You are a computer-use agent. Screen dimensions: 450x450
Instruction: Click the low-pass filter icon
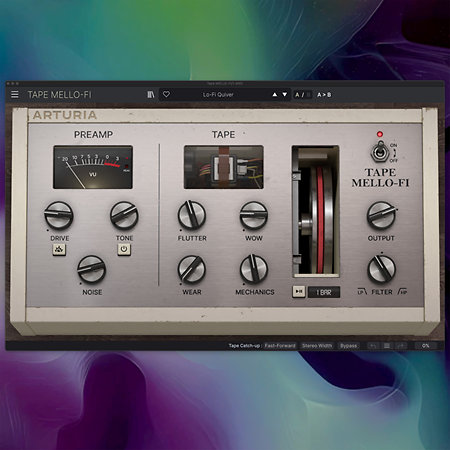point(362,292)
